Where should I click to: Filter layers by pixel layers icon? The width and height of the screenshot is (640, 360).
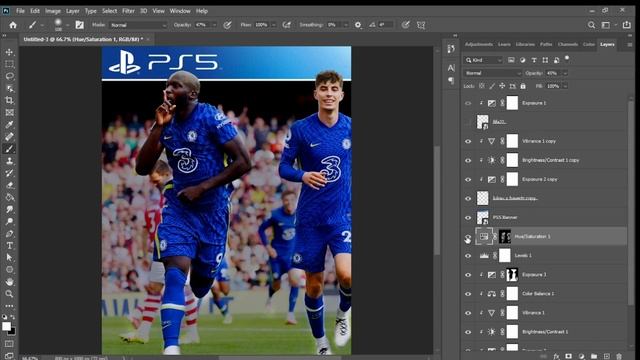pyautogui.click(x=511, y=60)
